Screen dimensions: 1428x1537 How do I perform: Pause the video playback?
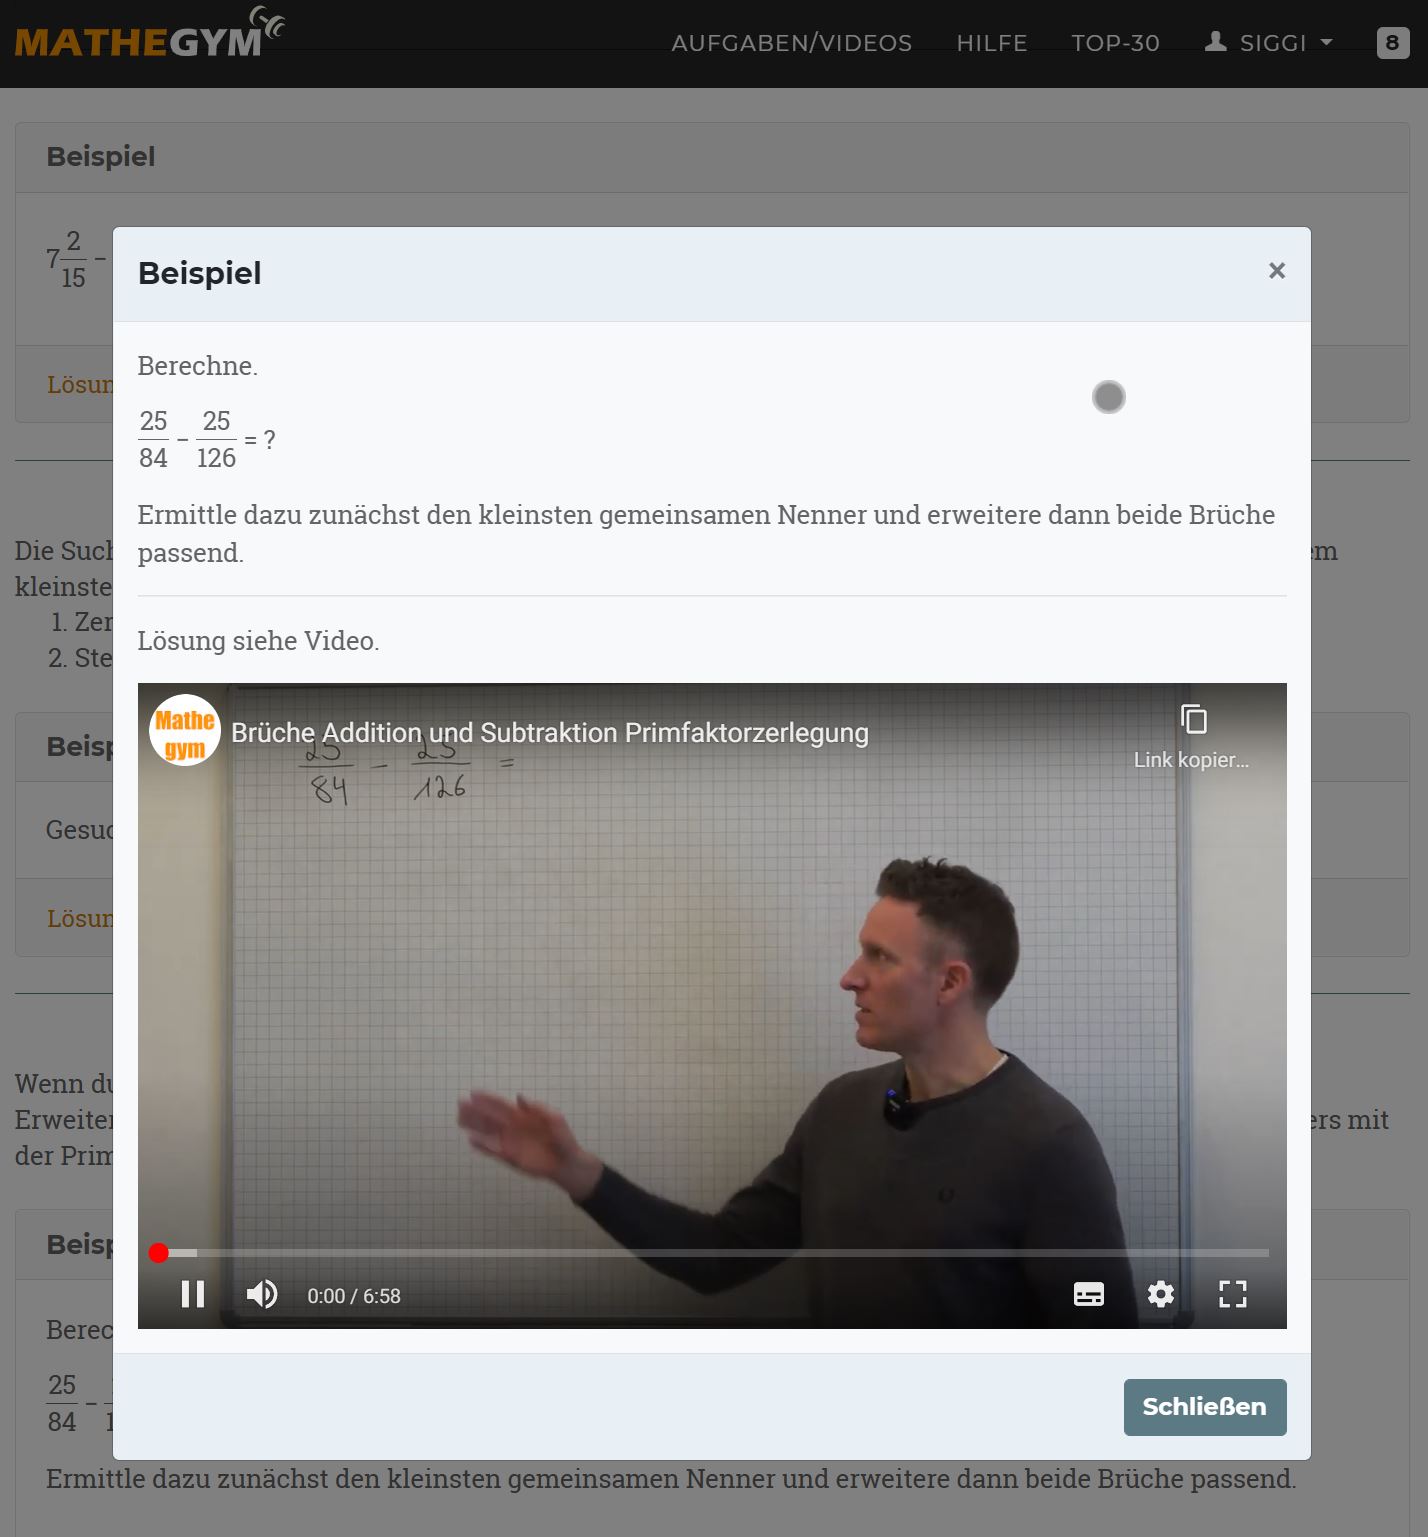click(193, 1294)
